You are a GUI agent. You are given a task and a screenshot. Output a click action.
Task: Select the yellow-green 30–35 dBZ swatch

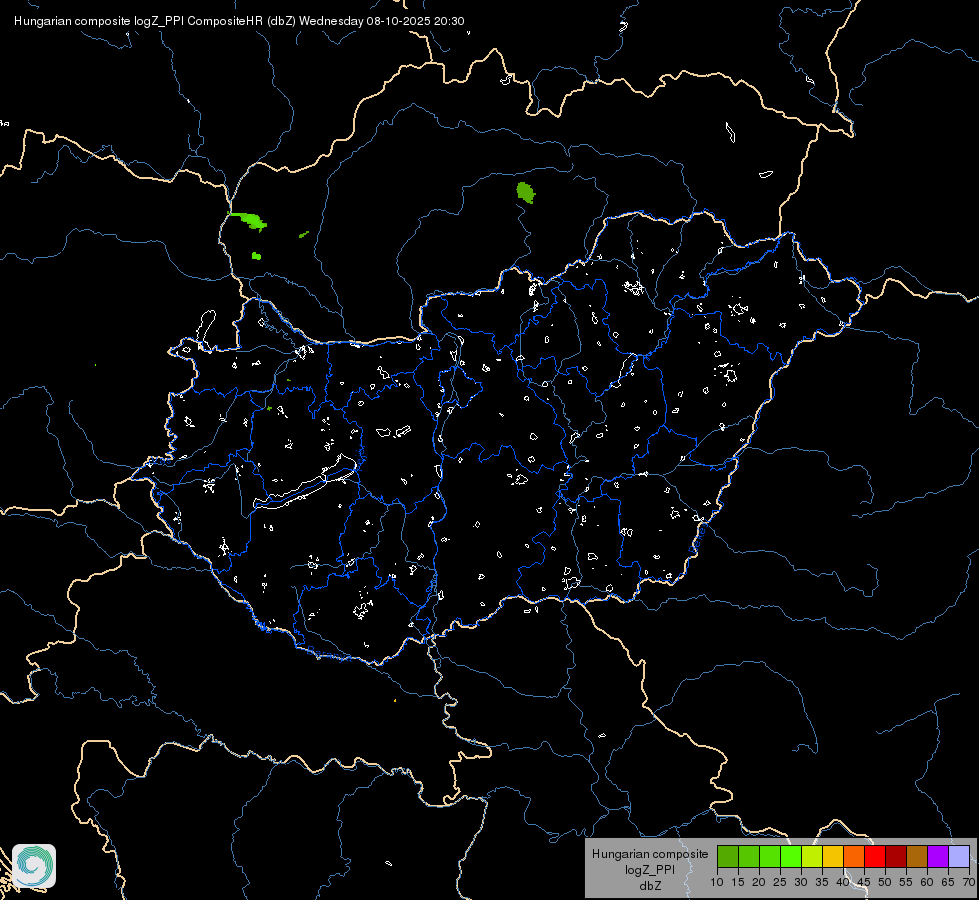tap(812, 856)
